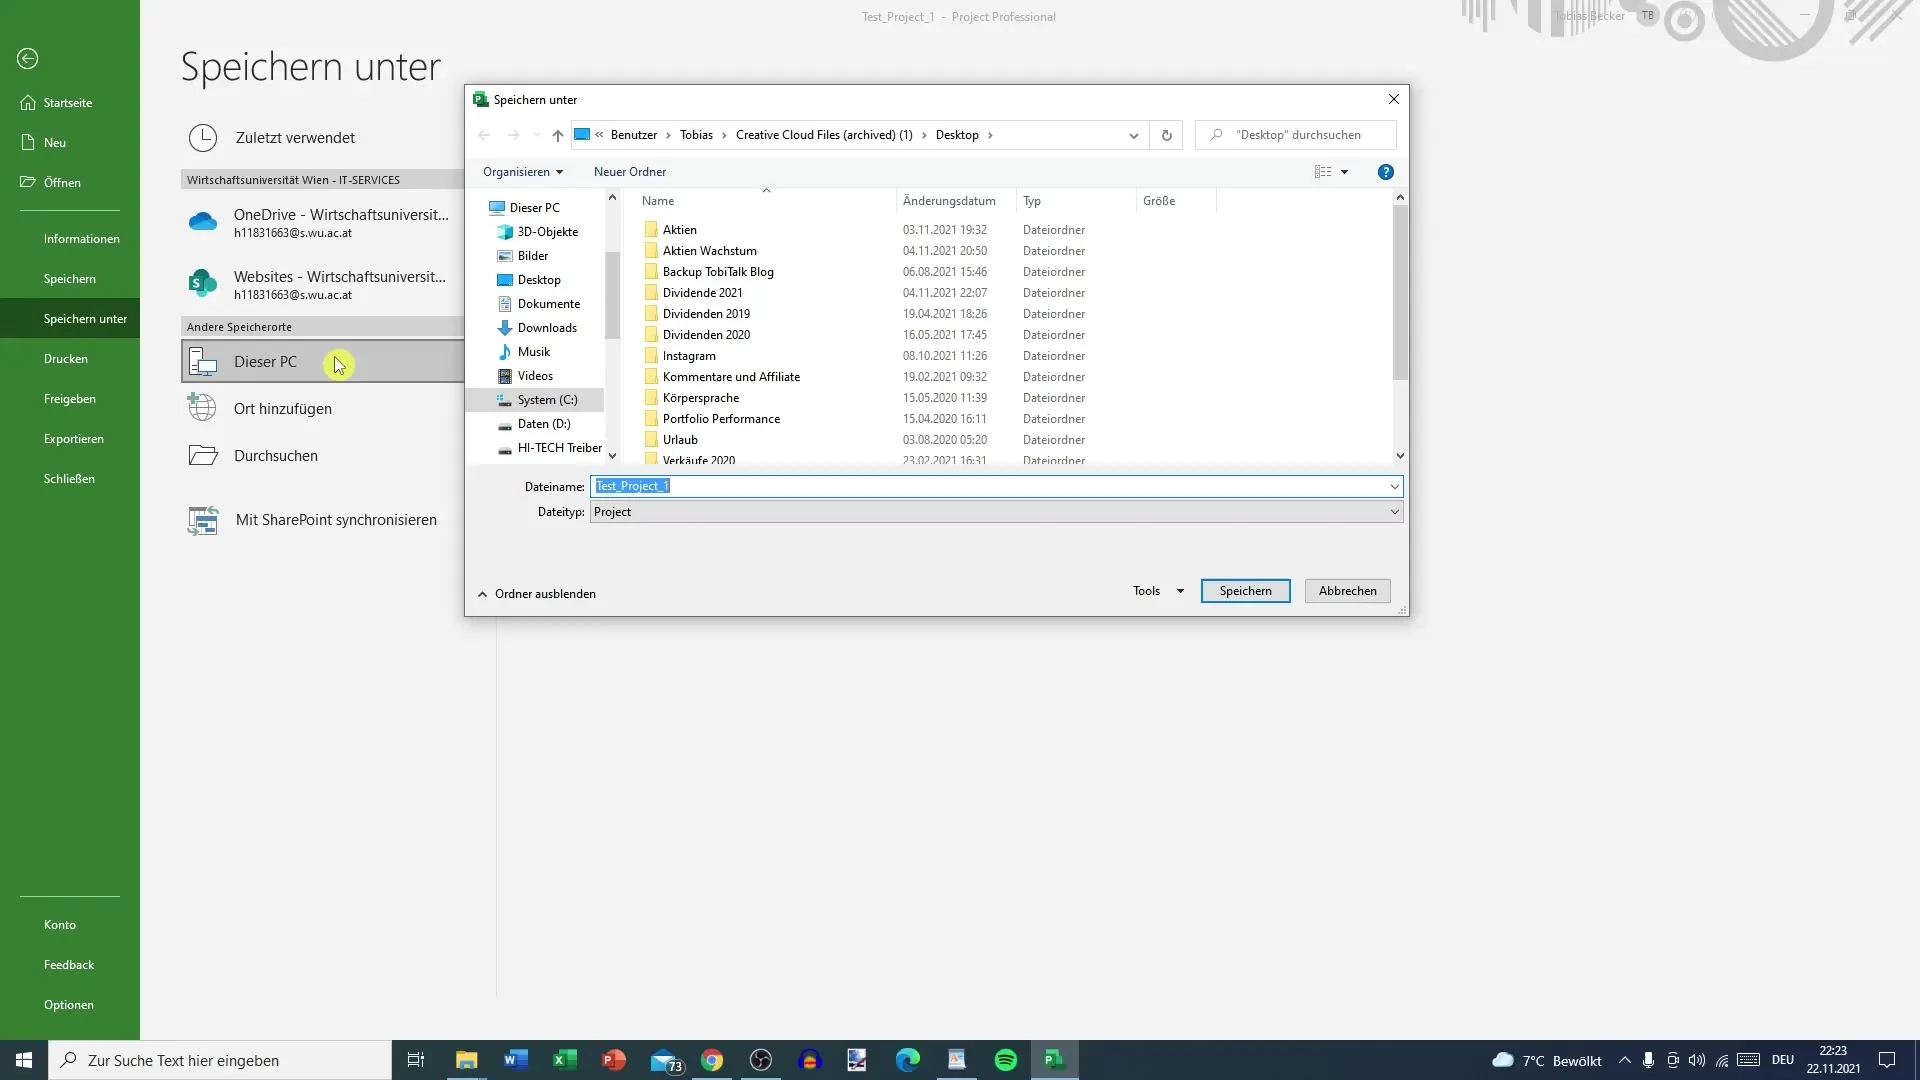Open the Organisieren menu

(518, 171)
